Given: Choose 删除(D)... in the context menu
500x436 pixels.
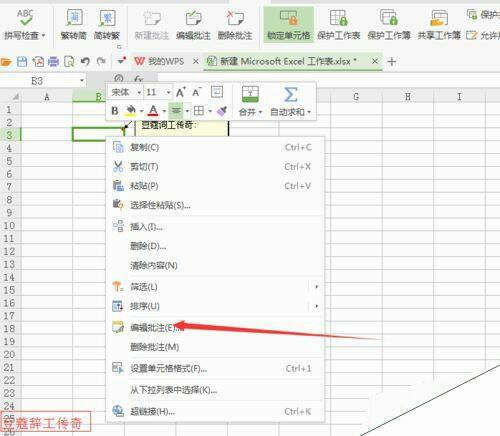Looking at the screenshot, I should (x=215, y=246).
